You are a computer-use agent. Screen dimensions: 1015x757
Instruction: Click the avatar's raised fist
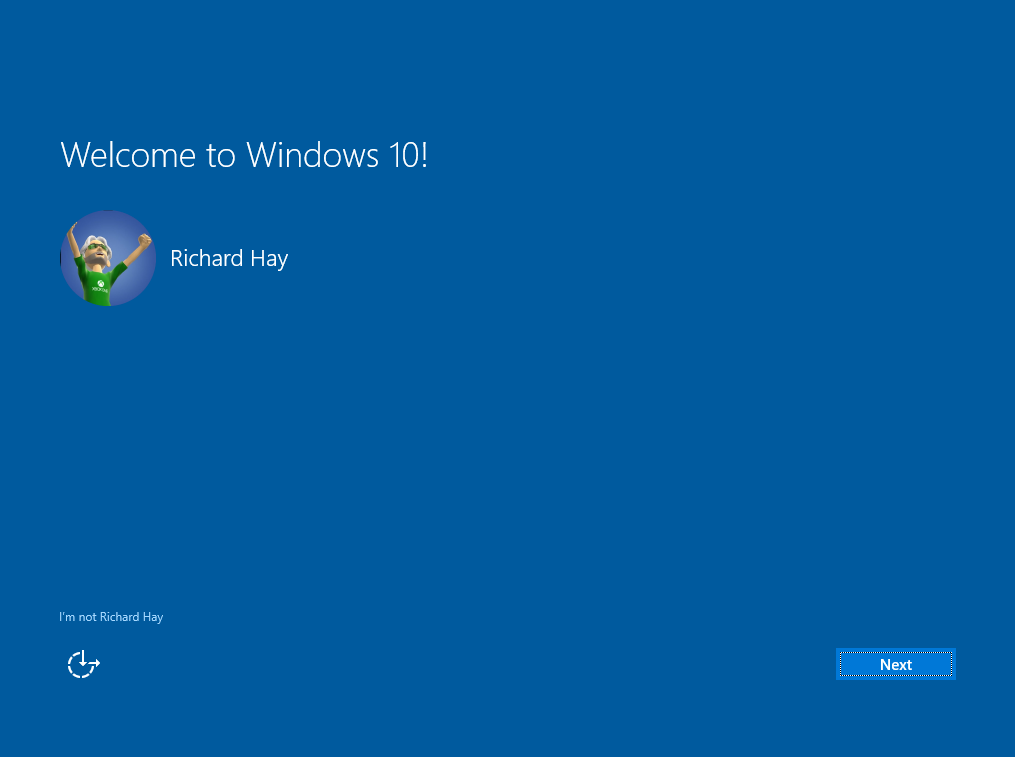click(x=144, y=239)
